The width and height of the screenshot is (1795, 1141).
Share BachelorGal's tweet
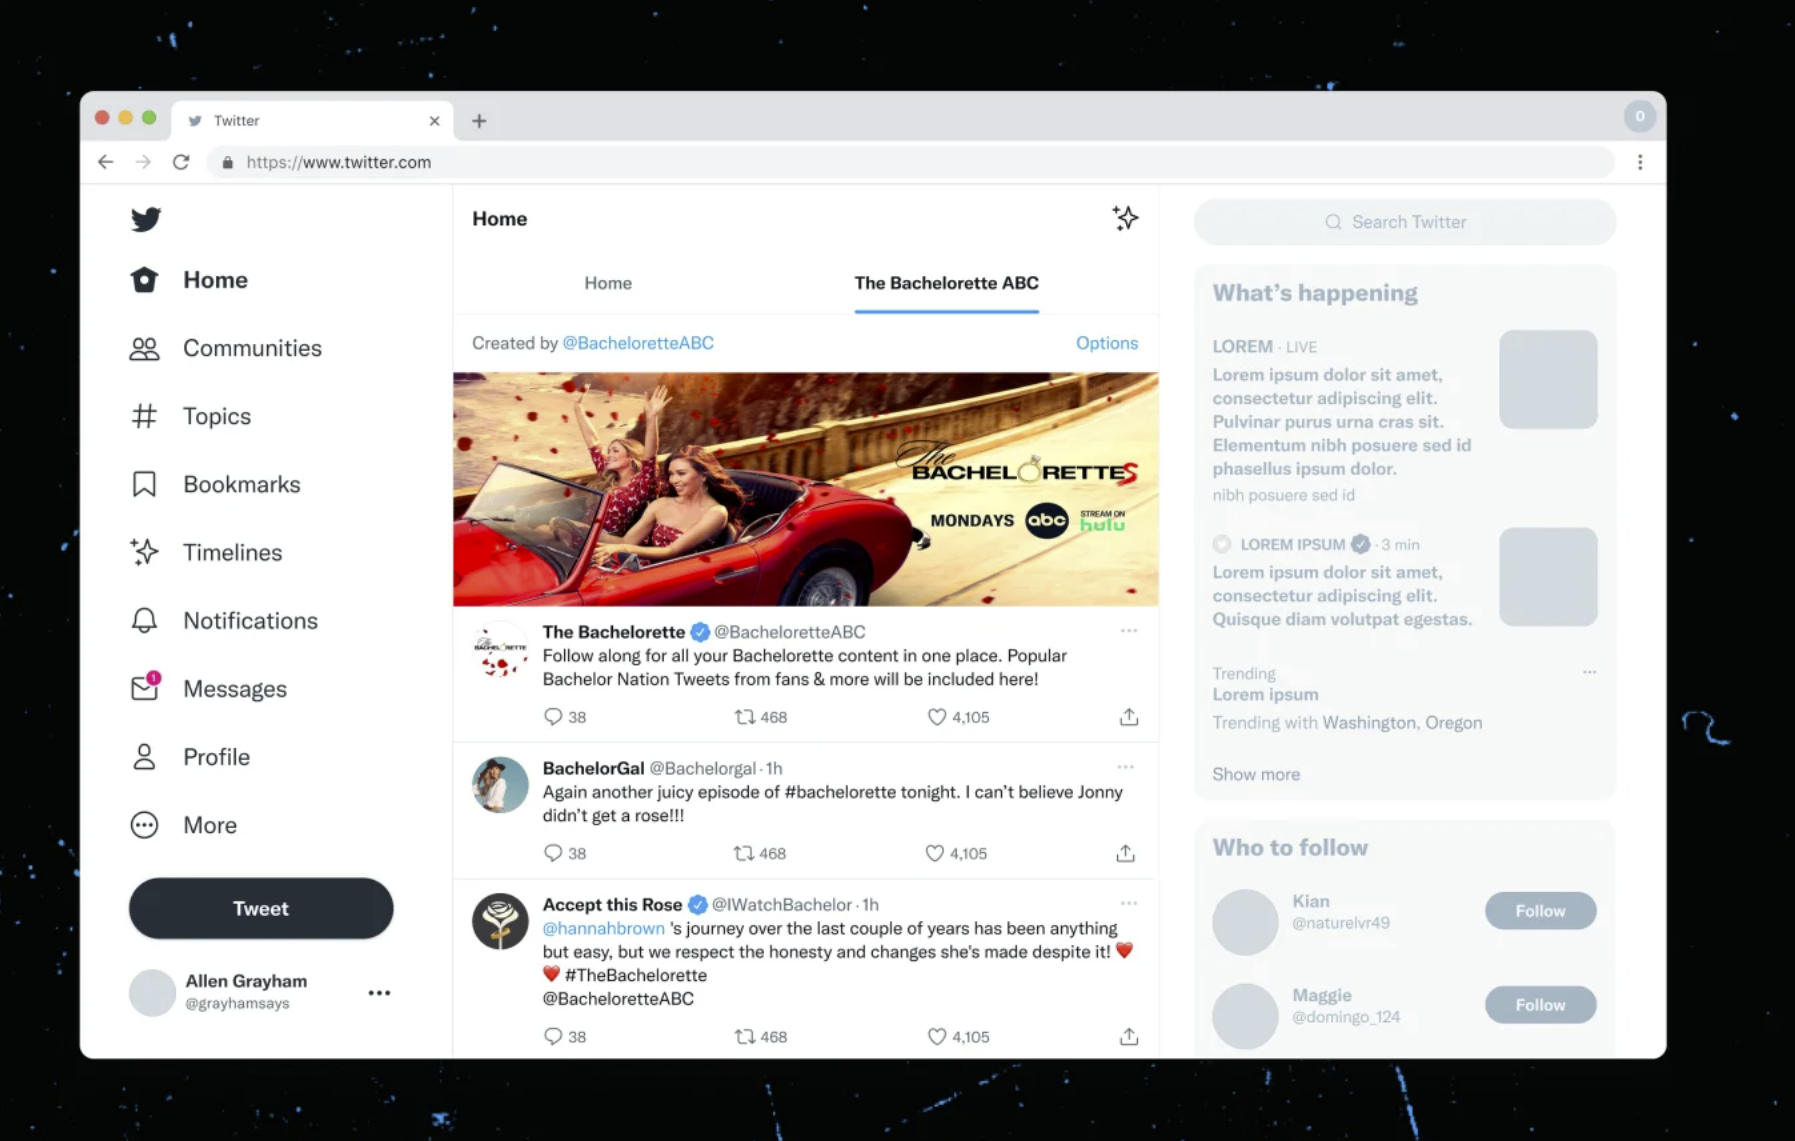tap(1126, 853)
